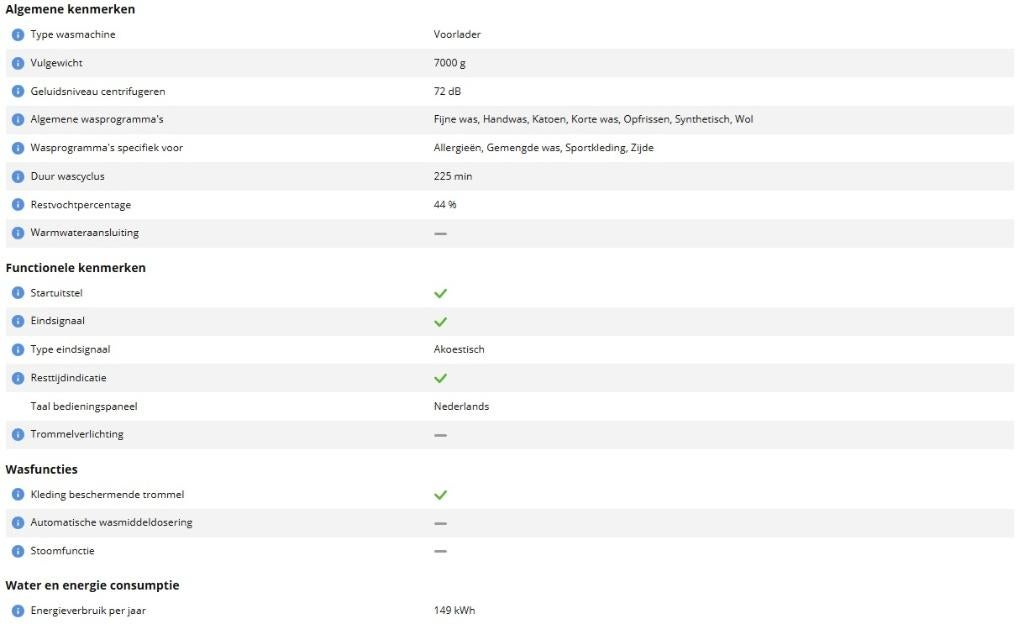The image size is (1024, 624).
Task: Click info icon beside Duur wascyclus
Action: coord(18,176)
